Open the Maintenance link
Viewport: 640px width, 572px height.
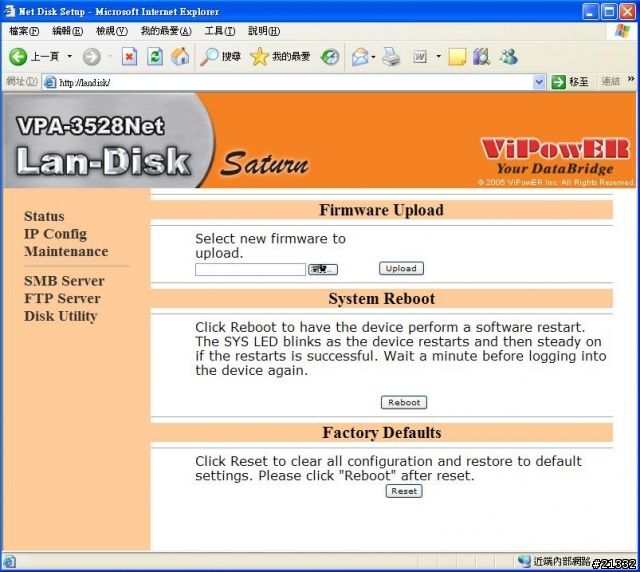click(x=66, y=252)
